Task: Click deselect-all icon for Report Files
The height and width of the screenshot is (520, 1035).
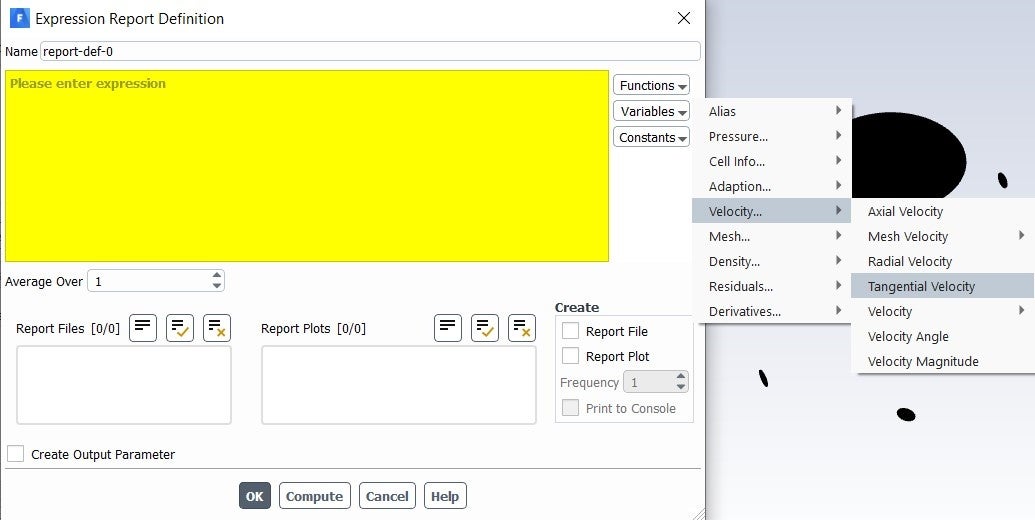Action: (x=217, y=328)
